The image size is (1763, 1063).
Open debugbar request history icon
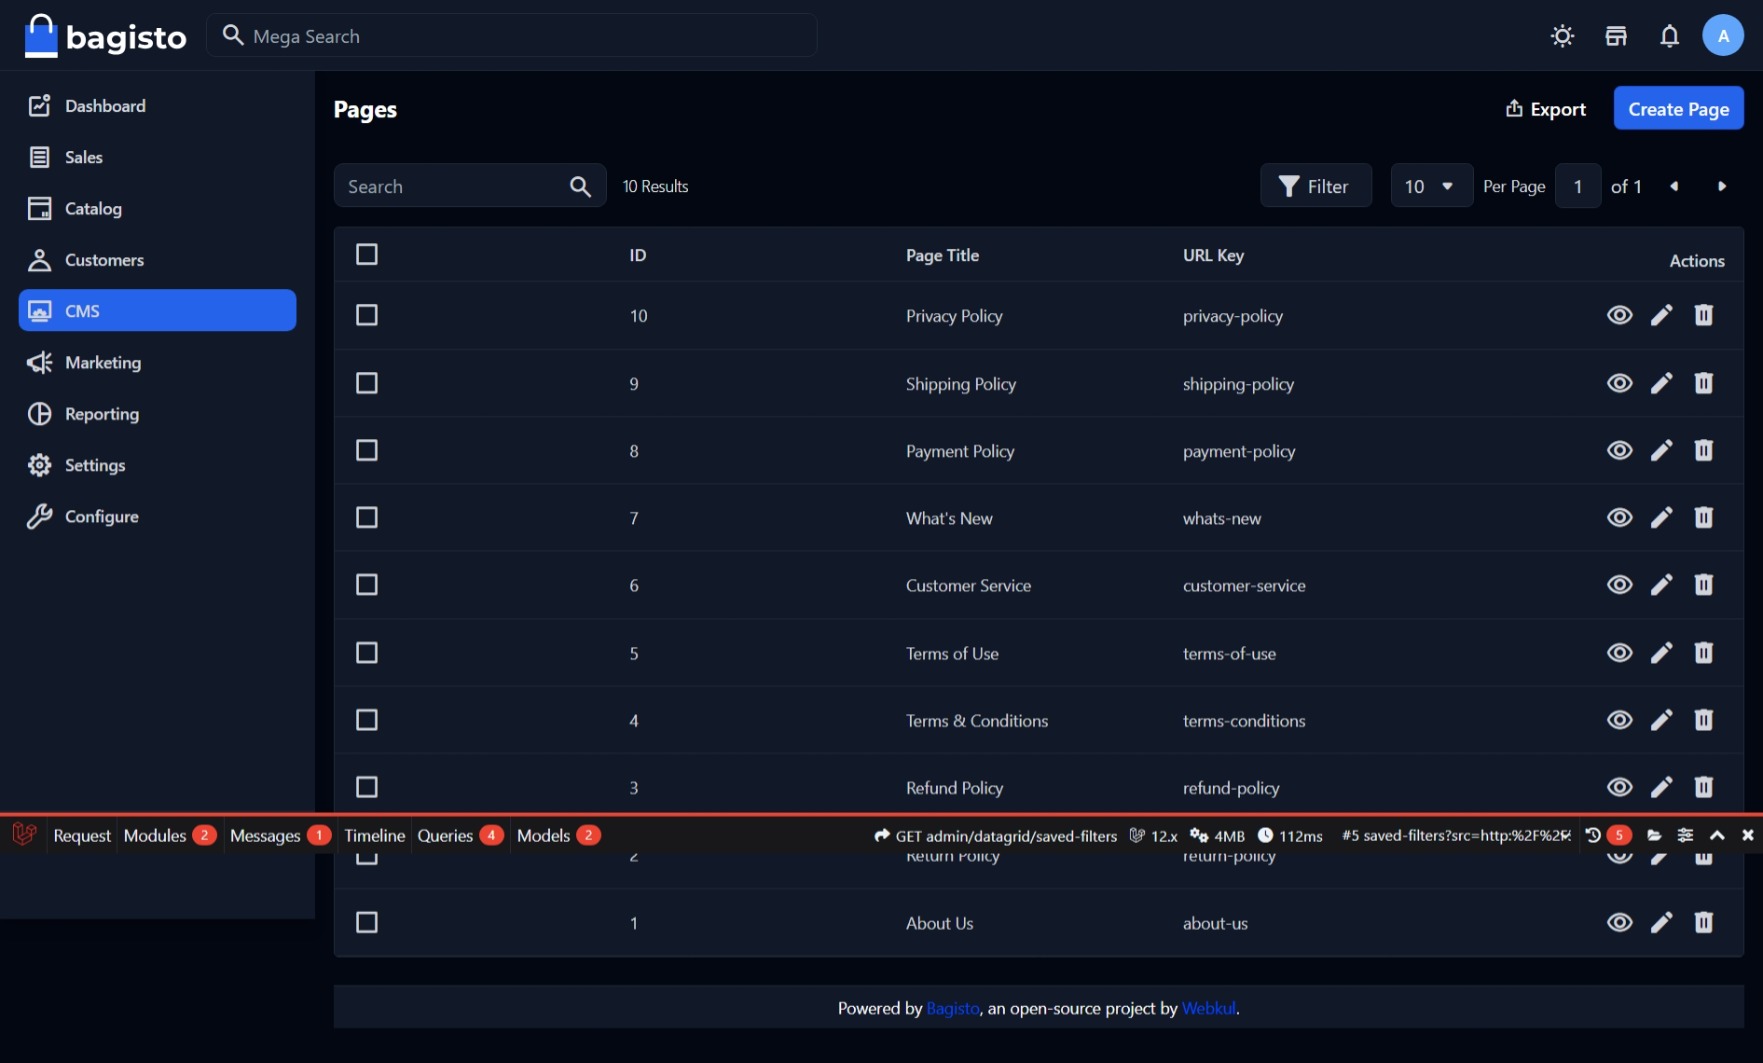[x=1593, y=835]
